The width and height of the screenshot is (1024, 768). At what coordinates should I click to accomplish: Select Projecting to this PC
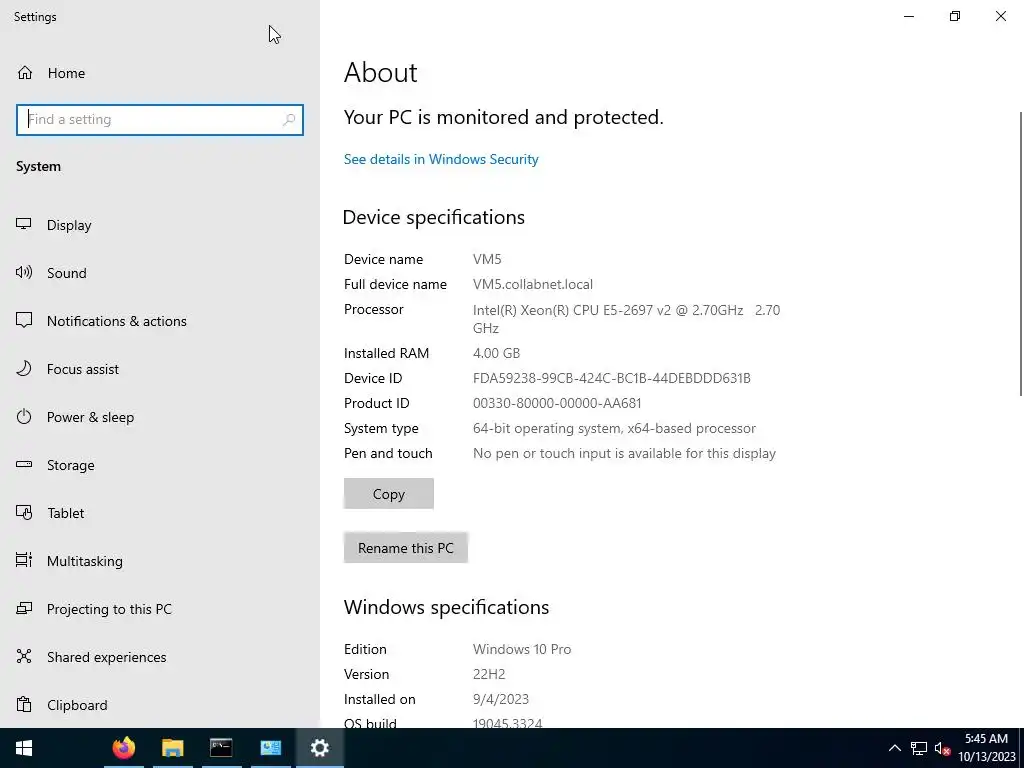[160, 609]
